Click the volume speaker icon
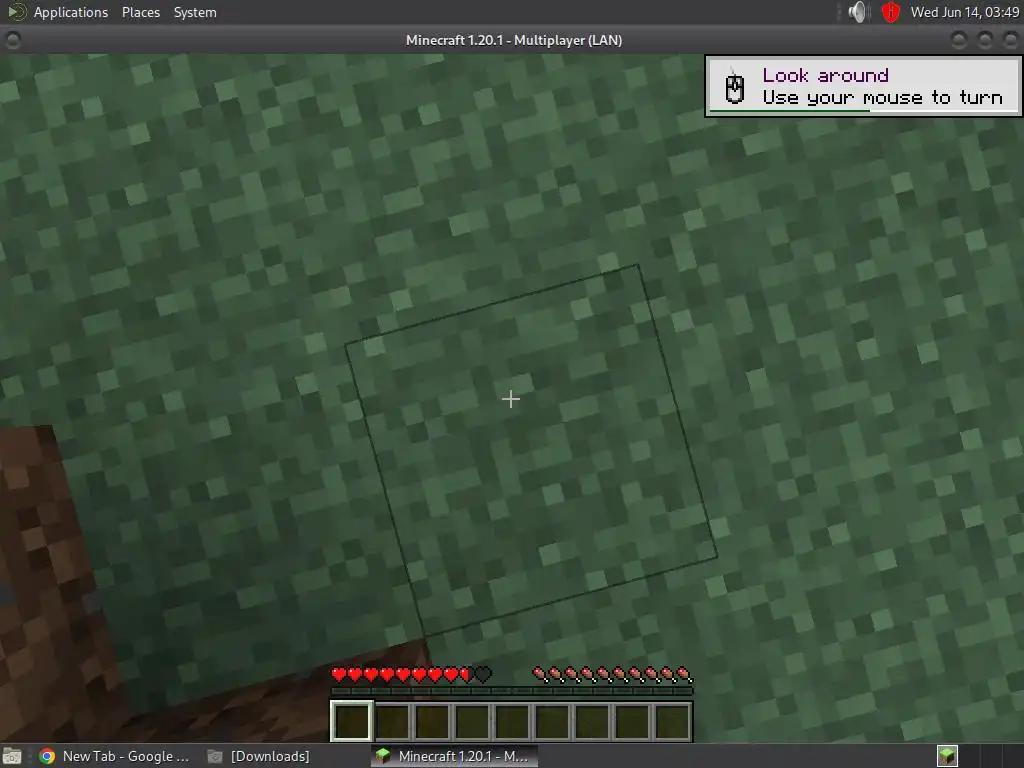The width and height of the screenshot is (1024, 768). 857,12
